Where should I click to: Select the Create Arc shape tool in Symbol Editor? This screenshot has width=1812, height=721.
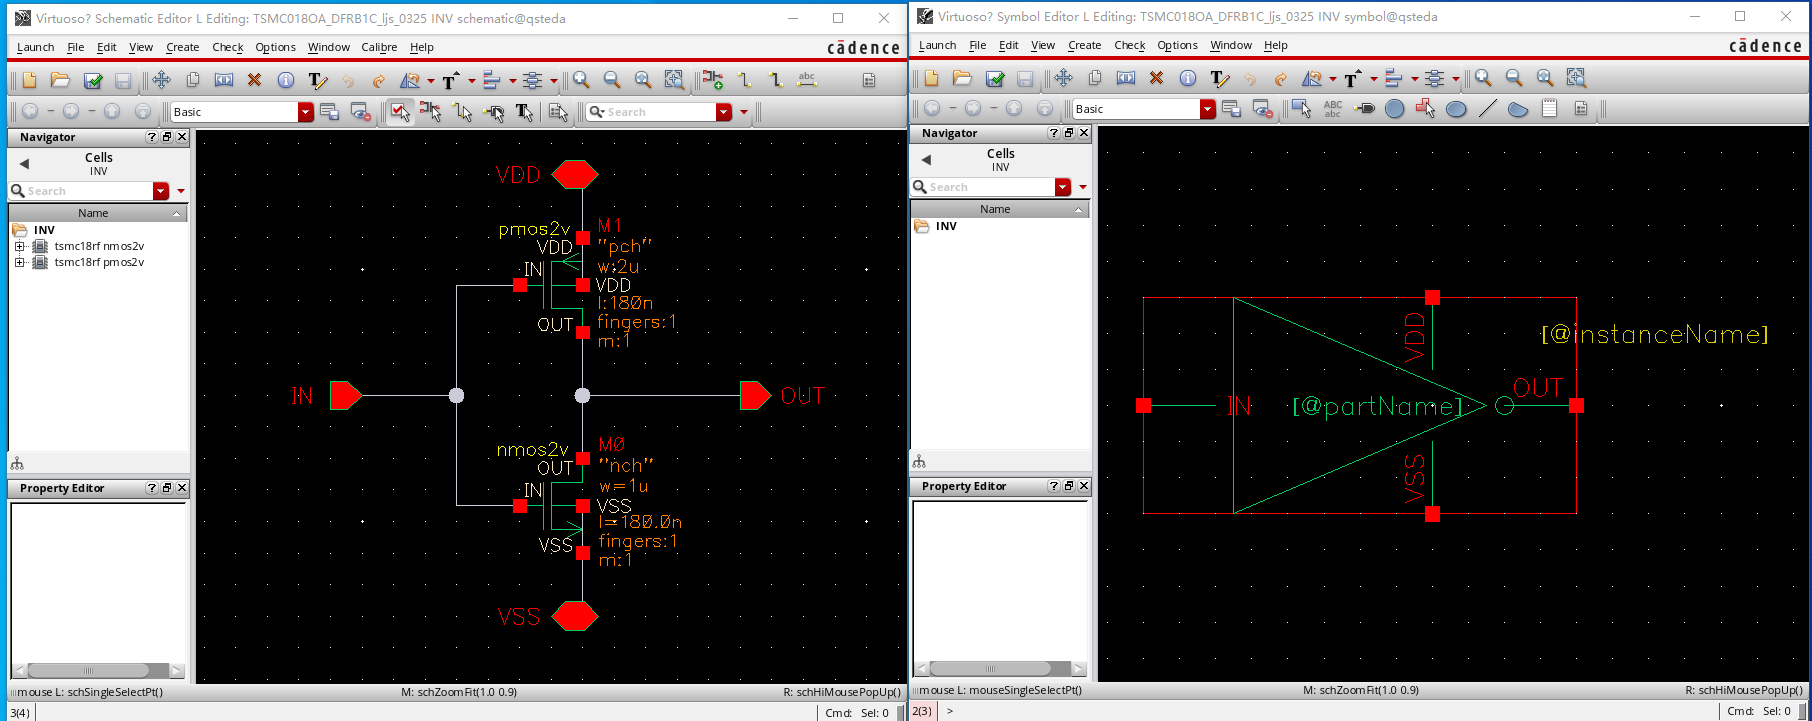click(1518, 108)
